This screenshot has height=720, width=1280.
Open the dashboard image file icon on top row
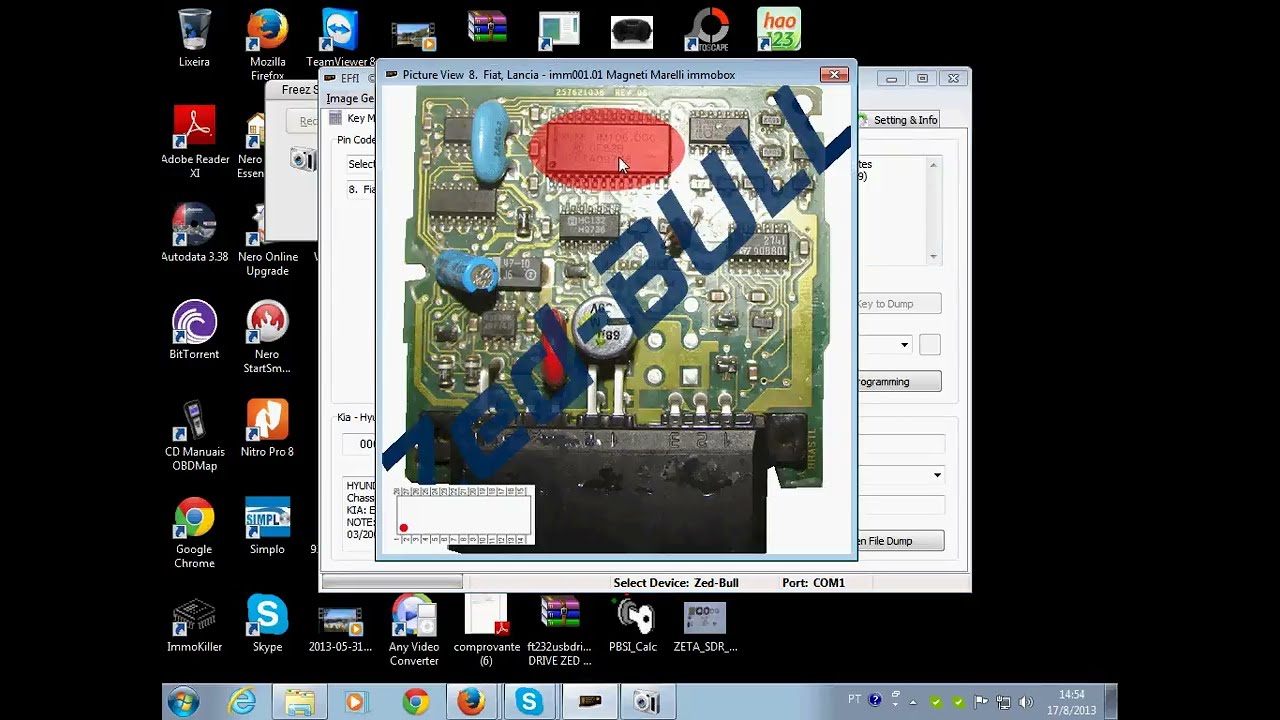[x=632, y=31]
